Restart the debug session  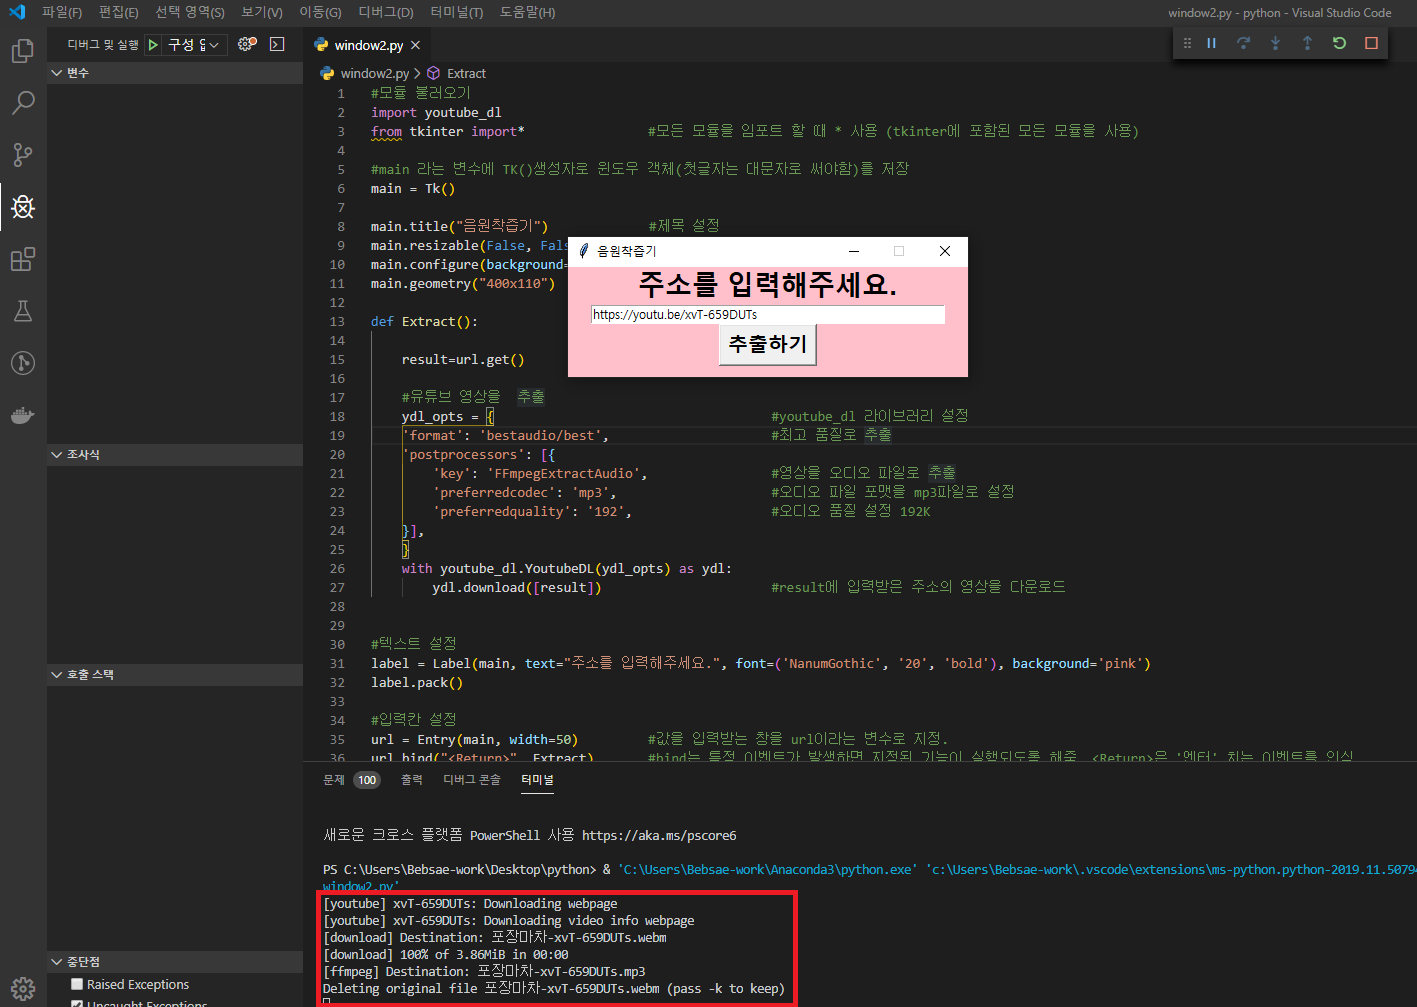1339,43
